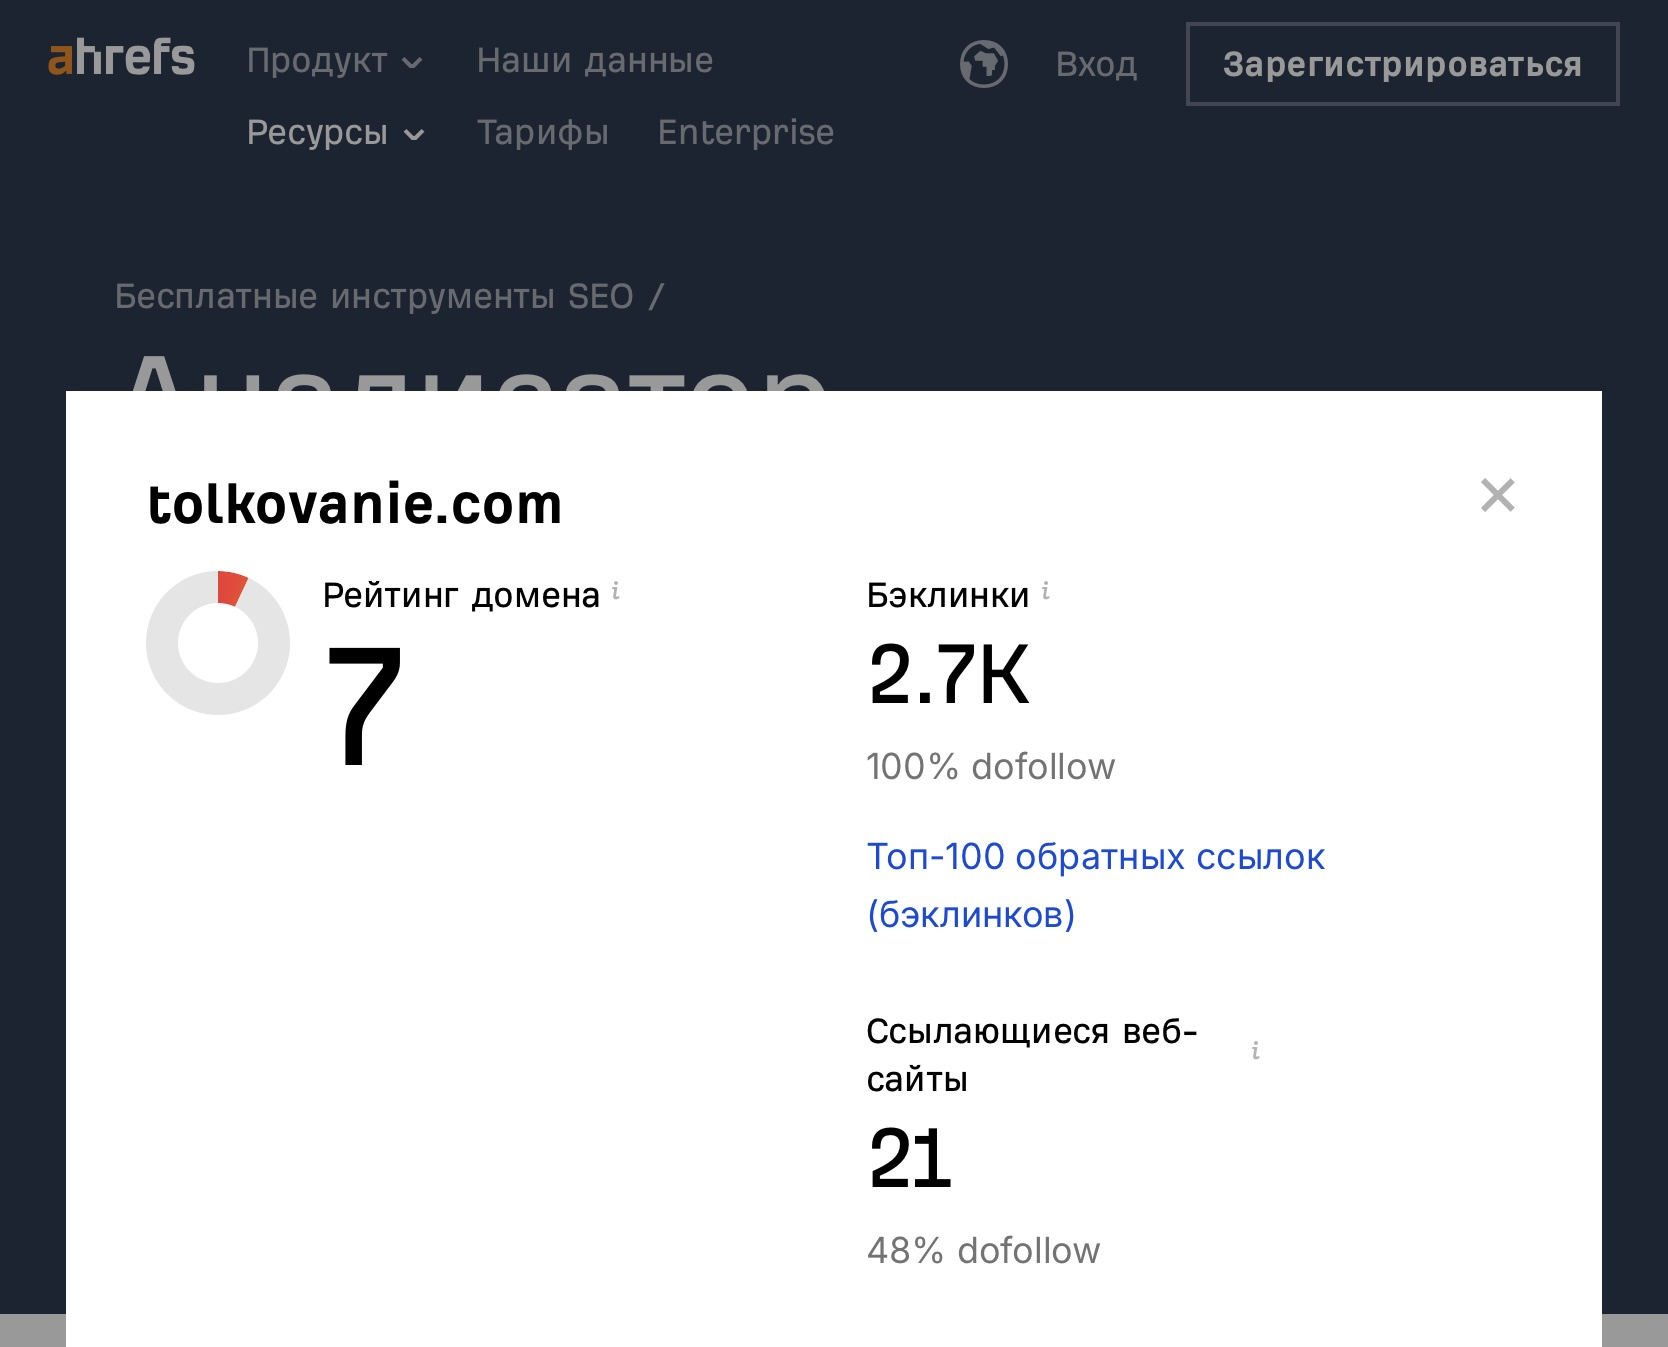This screenshot has width=1668, height=1347.
Task: Expand the Ресурсы dropdown menu
Action: coord(336,132)
